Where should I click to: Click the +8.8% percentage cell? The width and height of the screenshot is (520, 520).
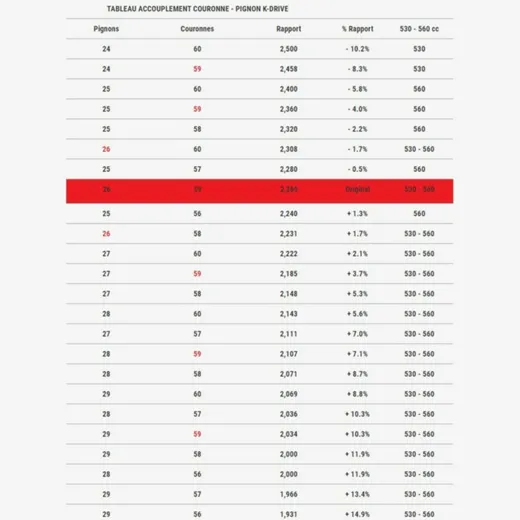pyautogui.click(x=357, y=394)
